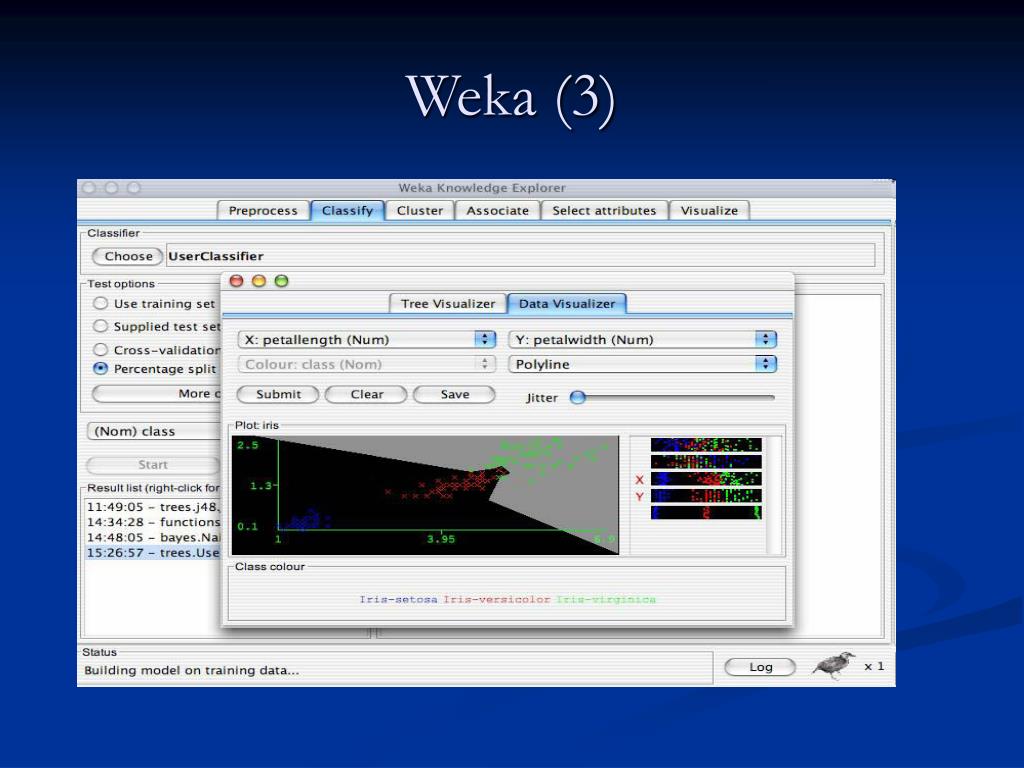Screen dimensions: 1024x768
Task: Select the 14:34:28 functions result entry
Action: tap(153, 522)
